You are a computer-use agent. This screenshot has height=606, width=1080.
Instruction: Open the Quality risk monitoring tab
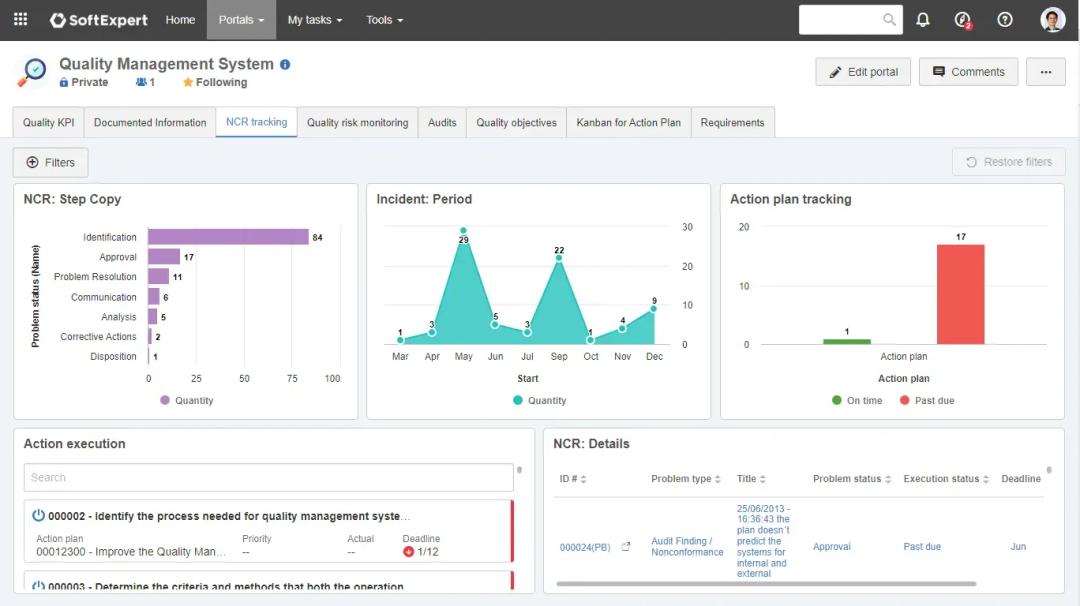pos(357,123)
